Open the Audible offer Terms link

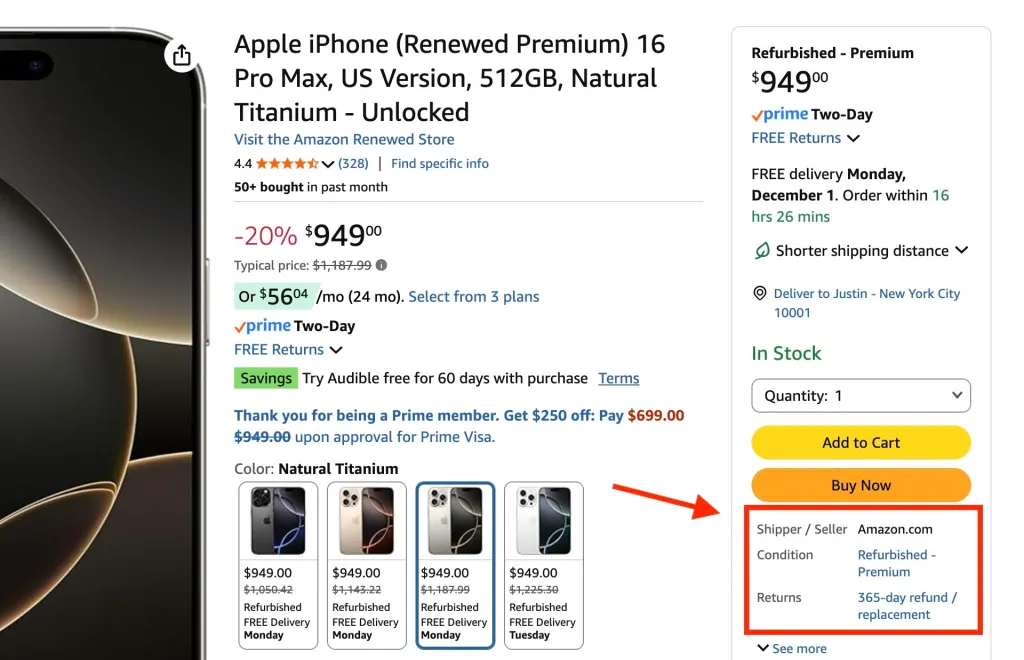(x=618, y=378)
